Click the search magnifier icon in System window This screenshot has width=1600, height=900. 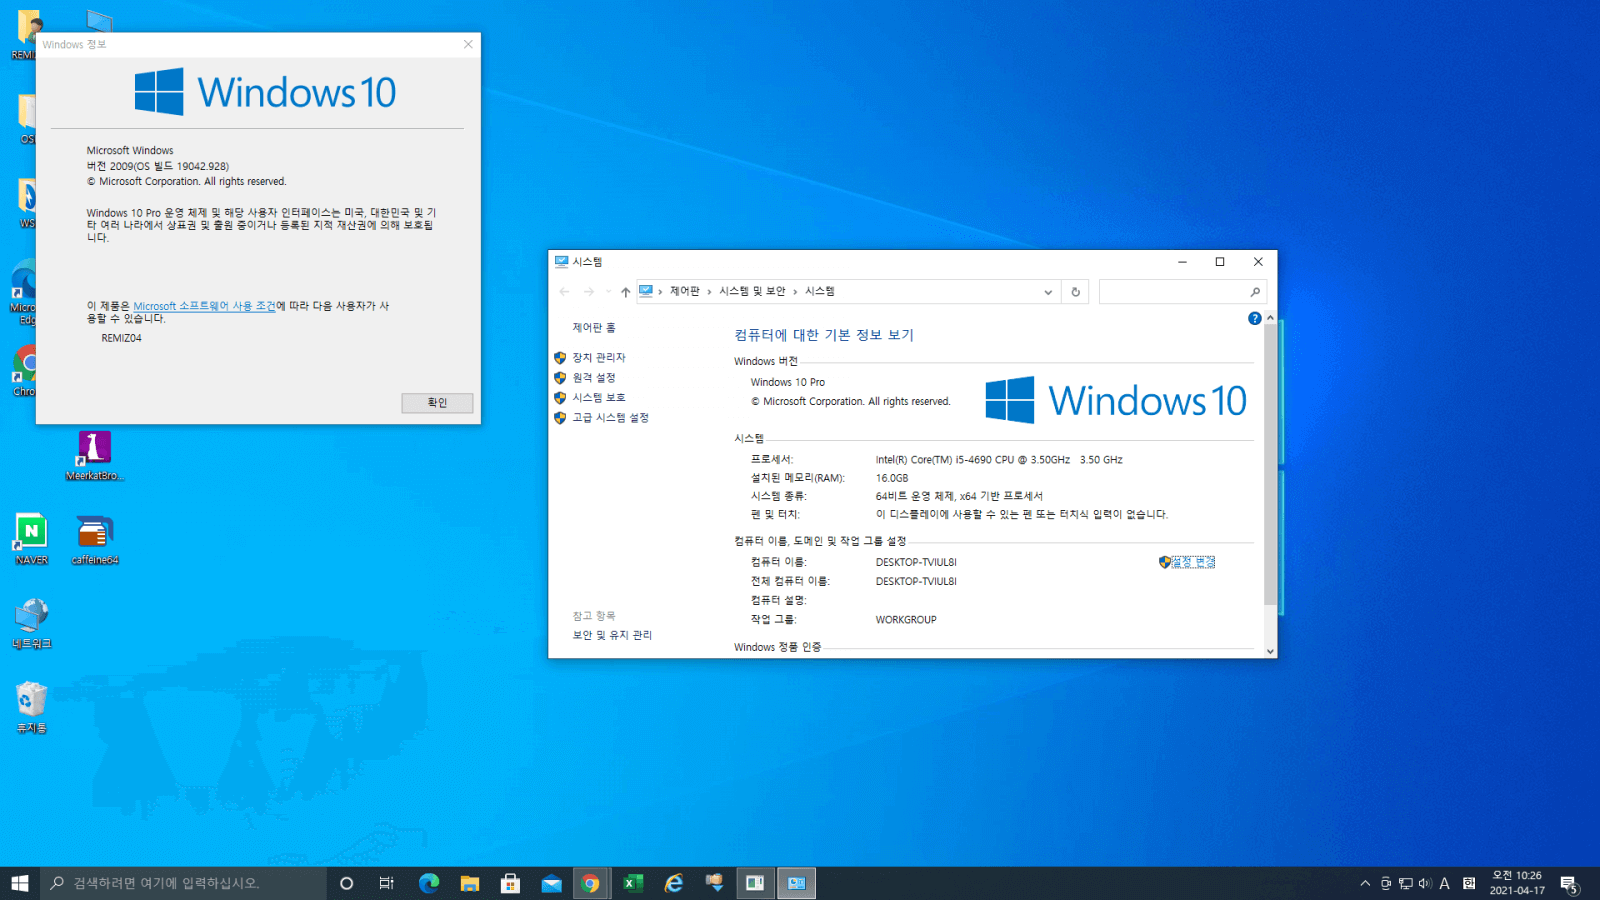(1255, 292)
